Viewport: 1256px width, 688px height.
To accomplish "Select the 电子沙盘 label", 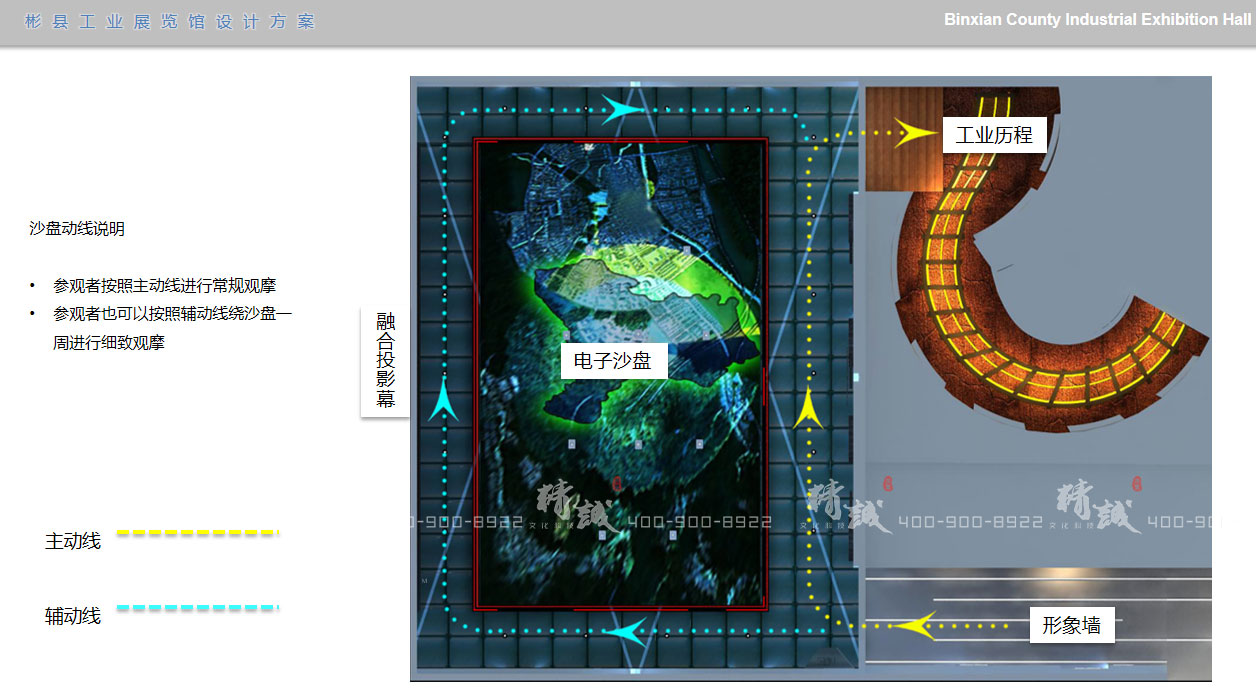I will 613,360.
